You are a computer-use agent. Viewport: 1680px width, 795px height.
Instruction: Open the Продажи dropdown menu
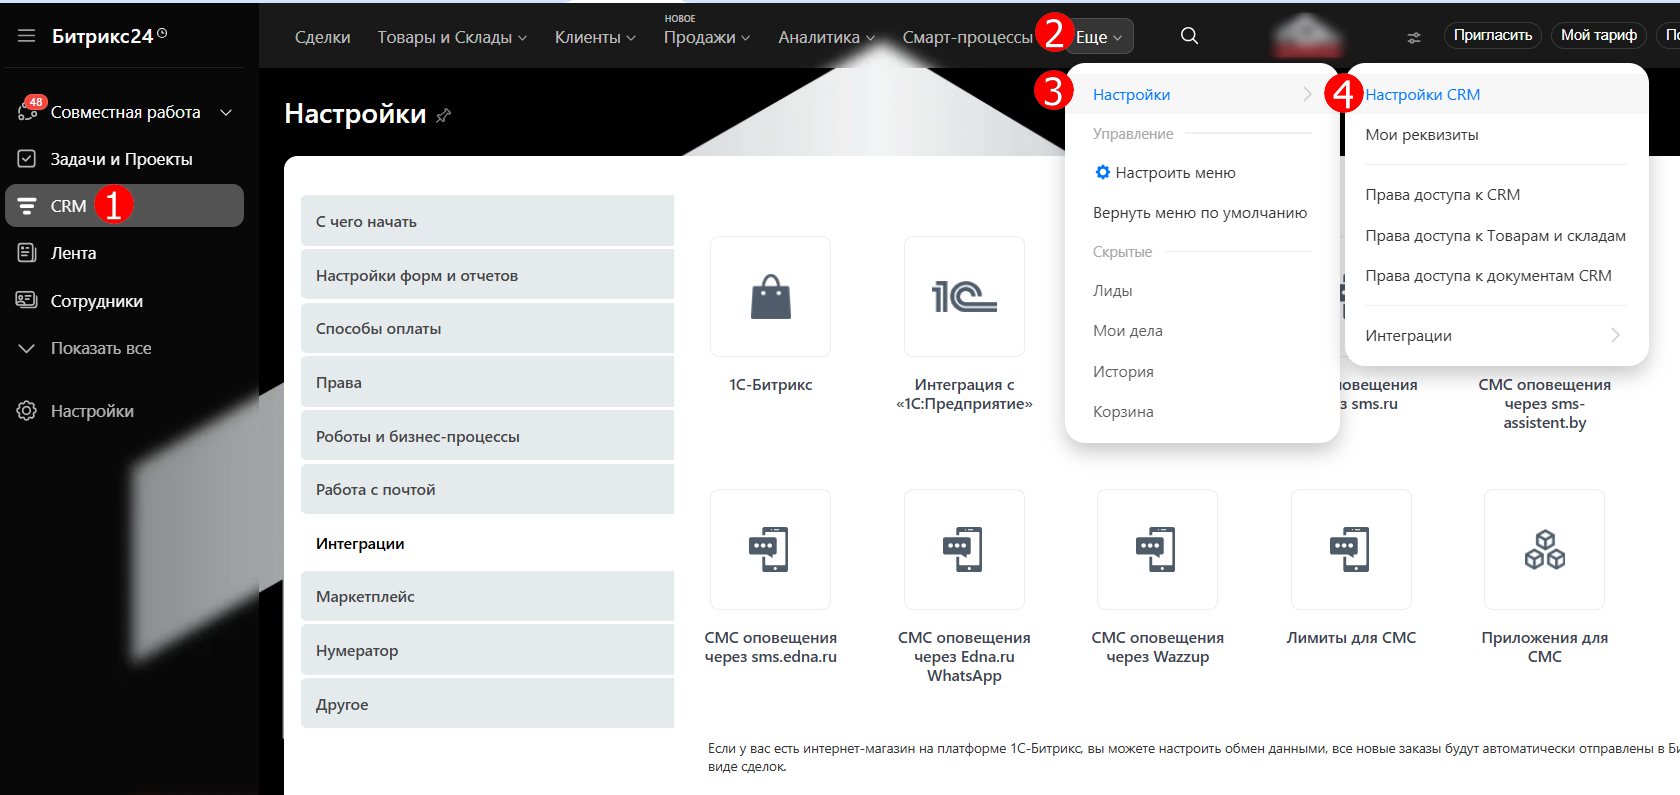pos(706,37)
